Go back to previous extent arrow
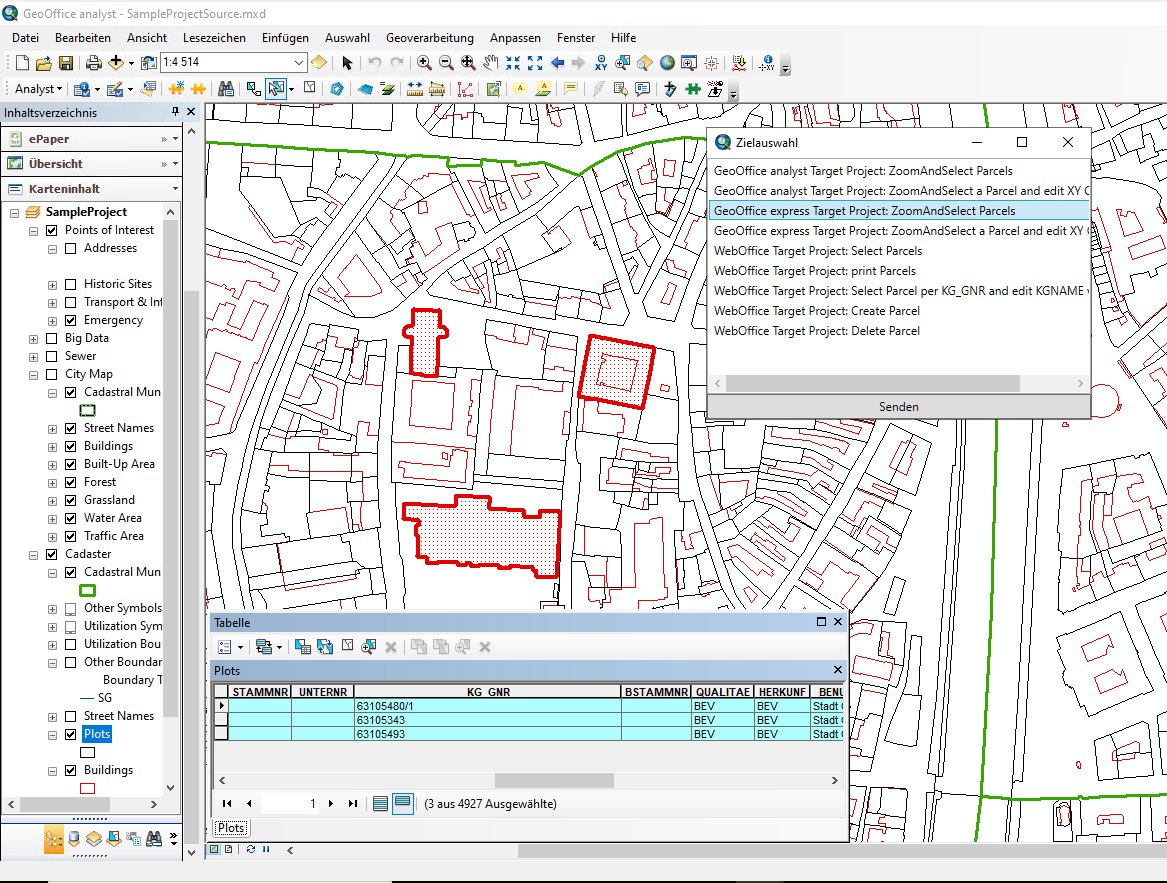Screen dimensions: 1167x883 pyautogui.click(x=557, y=63)
